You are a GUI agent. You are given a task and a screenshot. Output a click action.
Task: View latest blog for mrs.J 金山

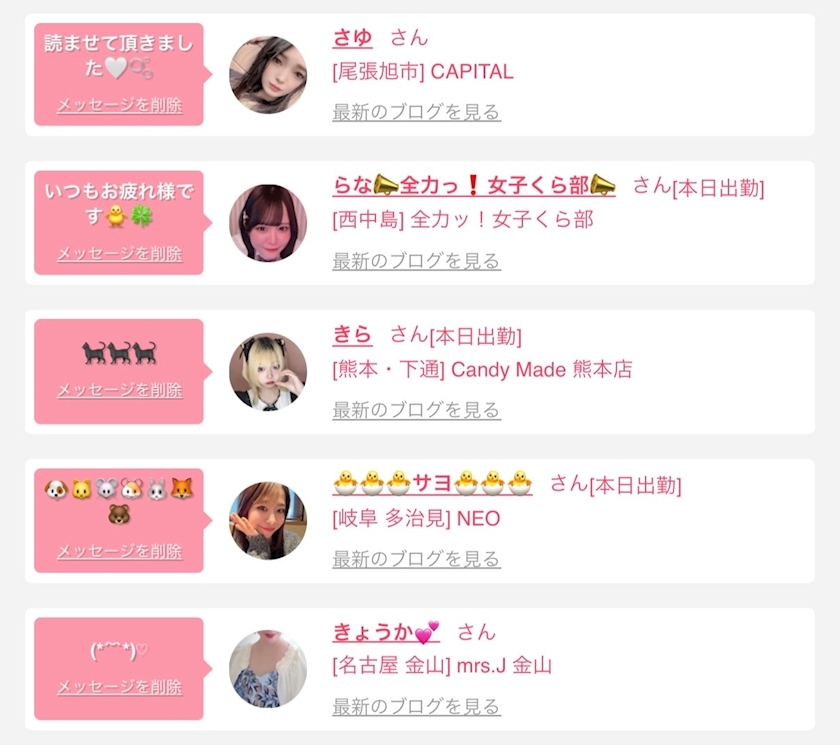(416, 706)
